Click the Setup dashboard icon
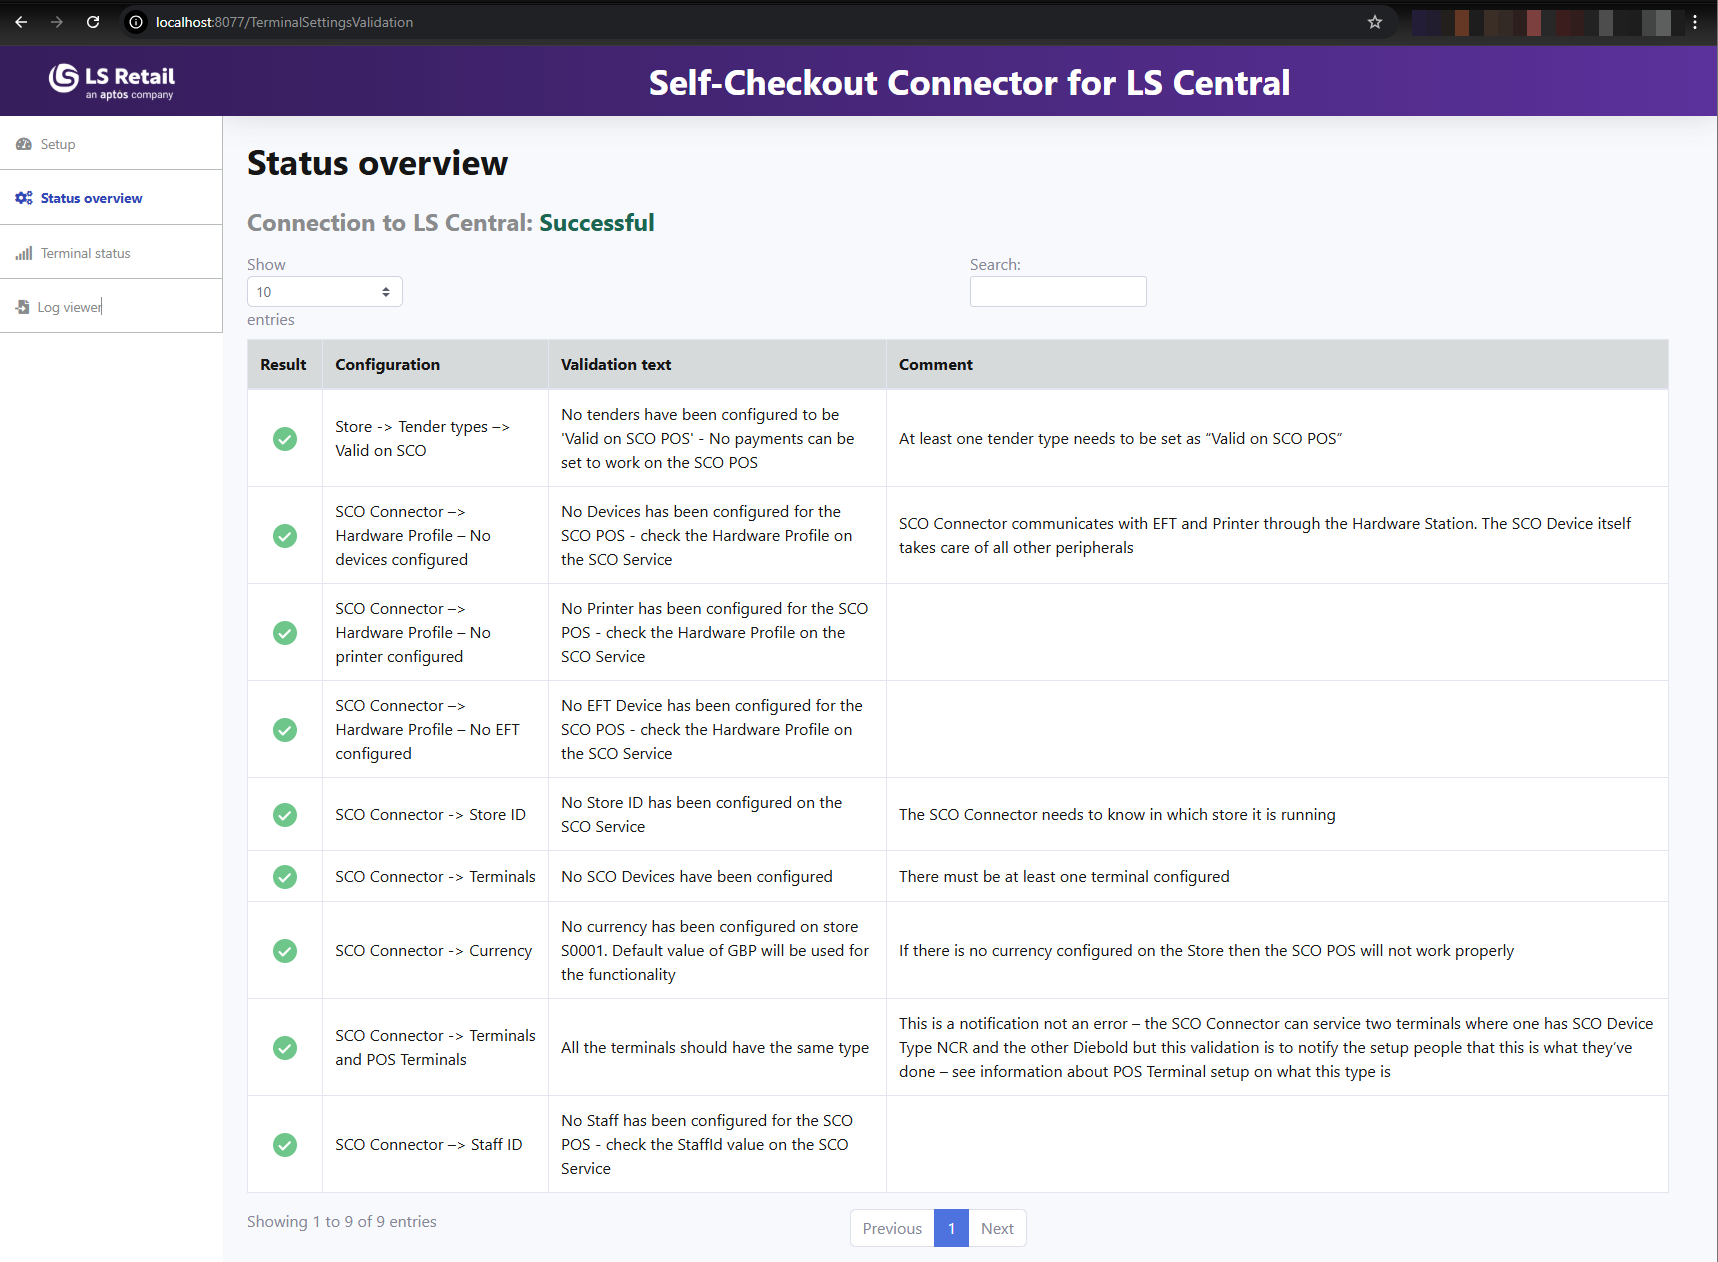Screen dimensions: 1718x1262 (x=24, y=144)
